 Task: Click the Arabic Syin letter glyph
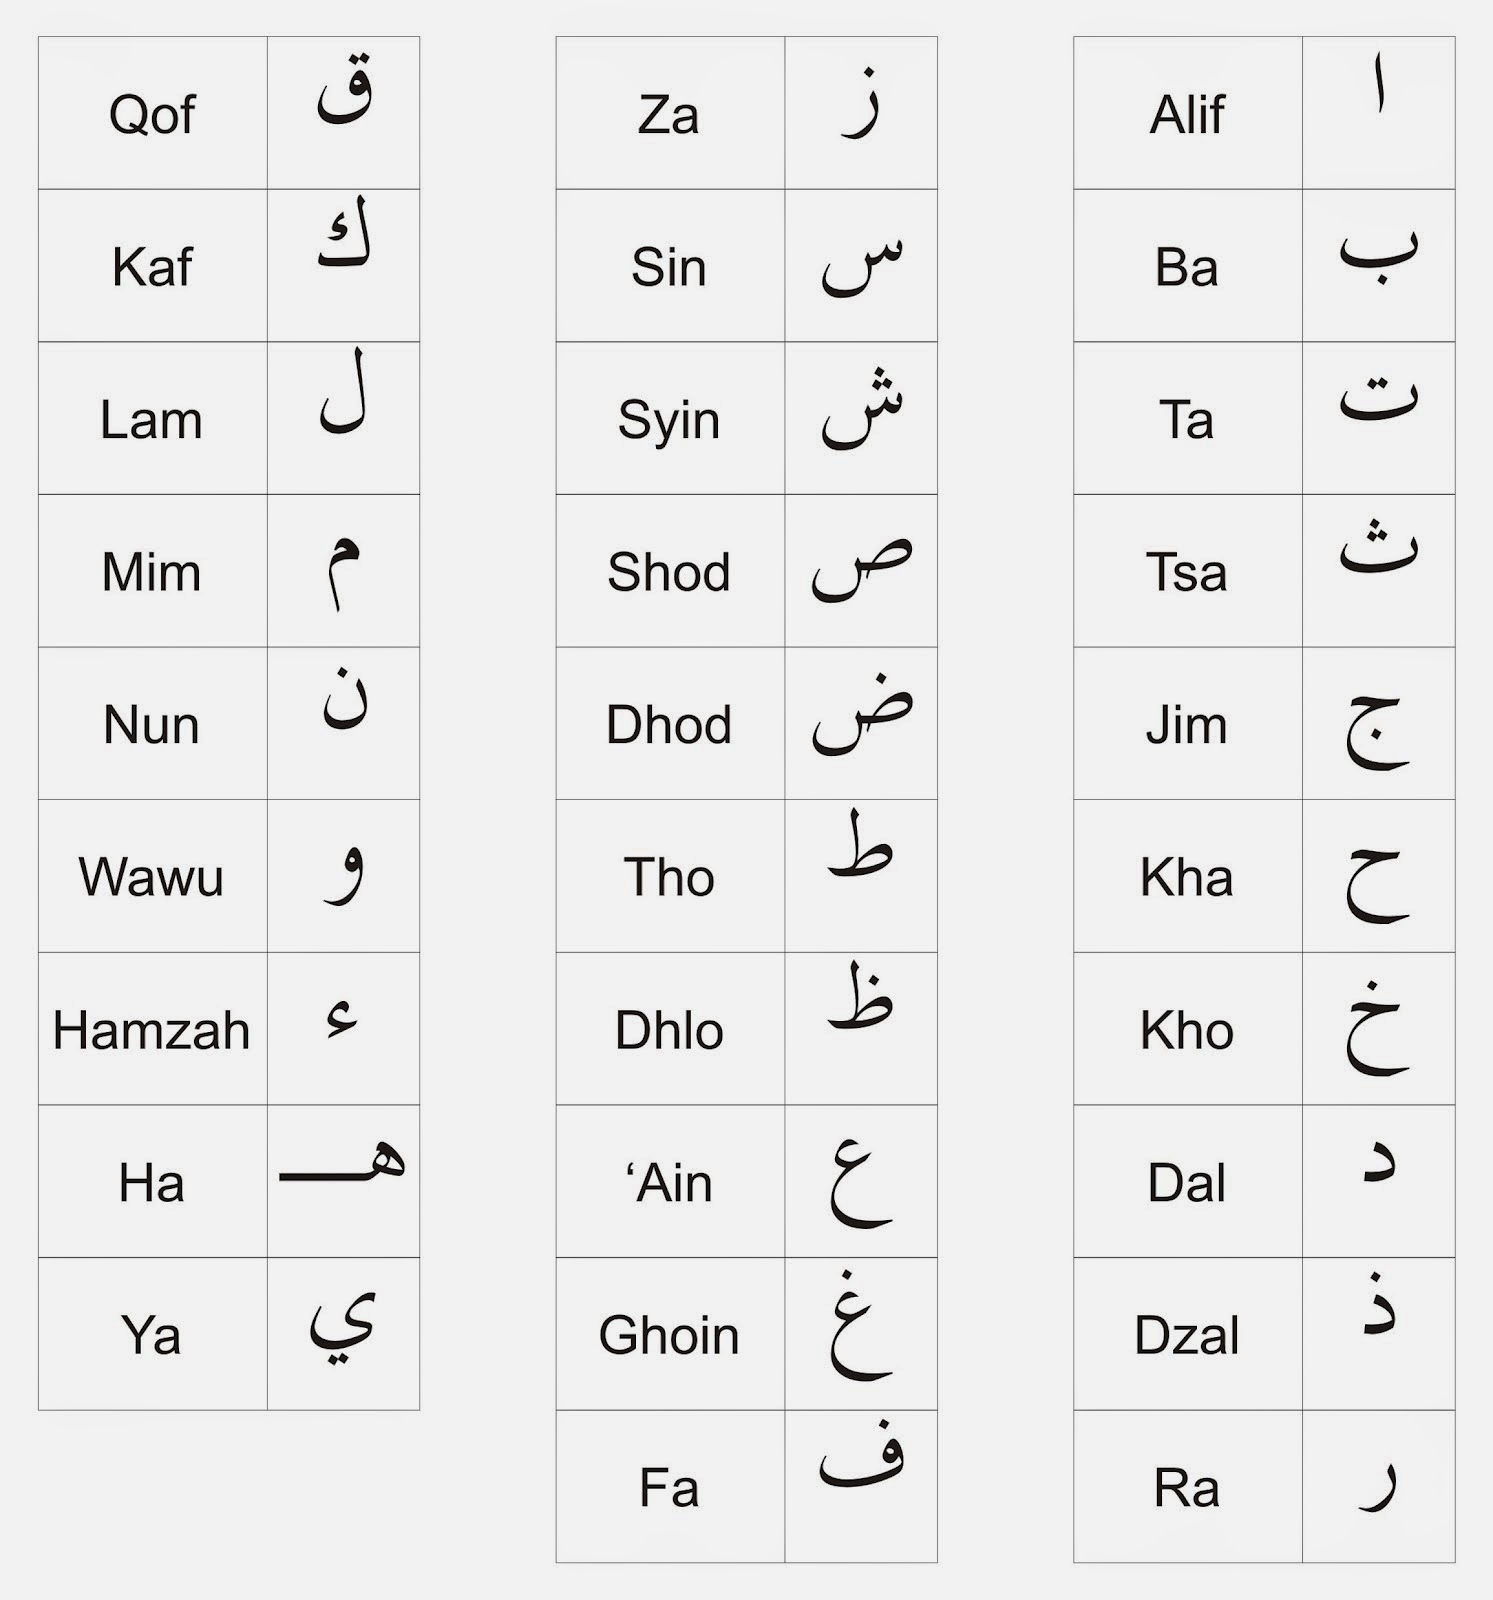pos(861,410)
